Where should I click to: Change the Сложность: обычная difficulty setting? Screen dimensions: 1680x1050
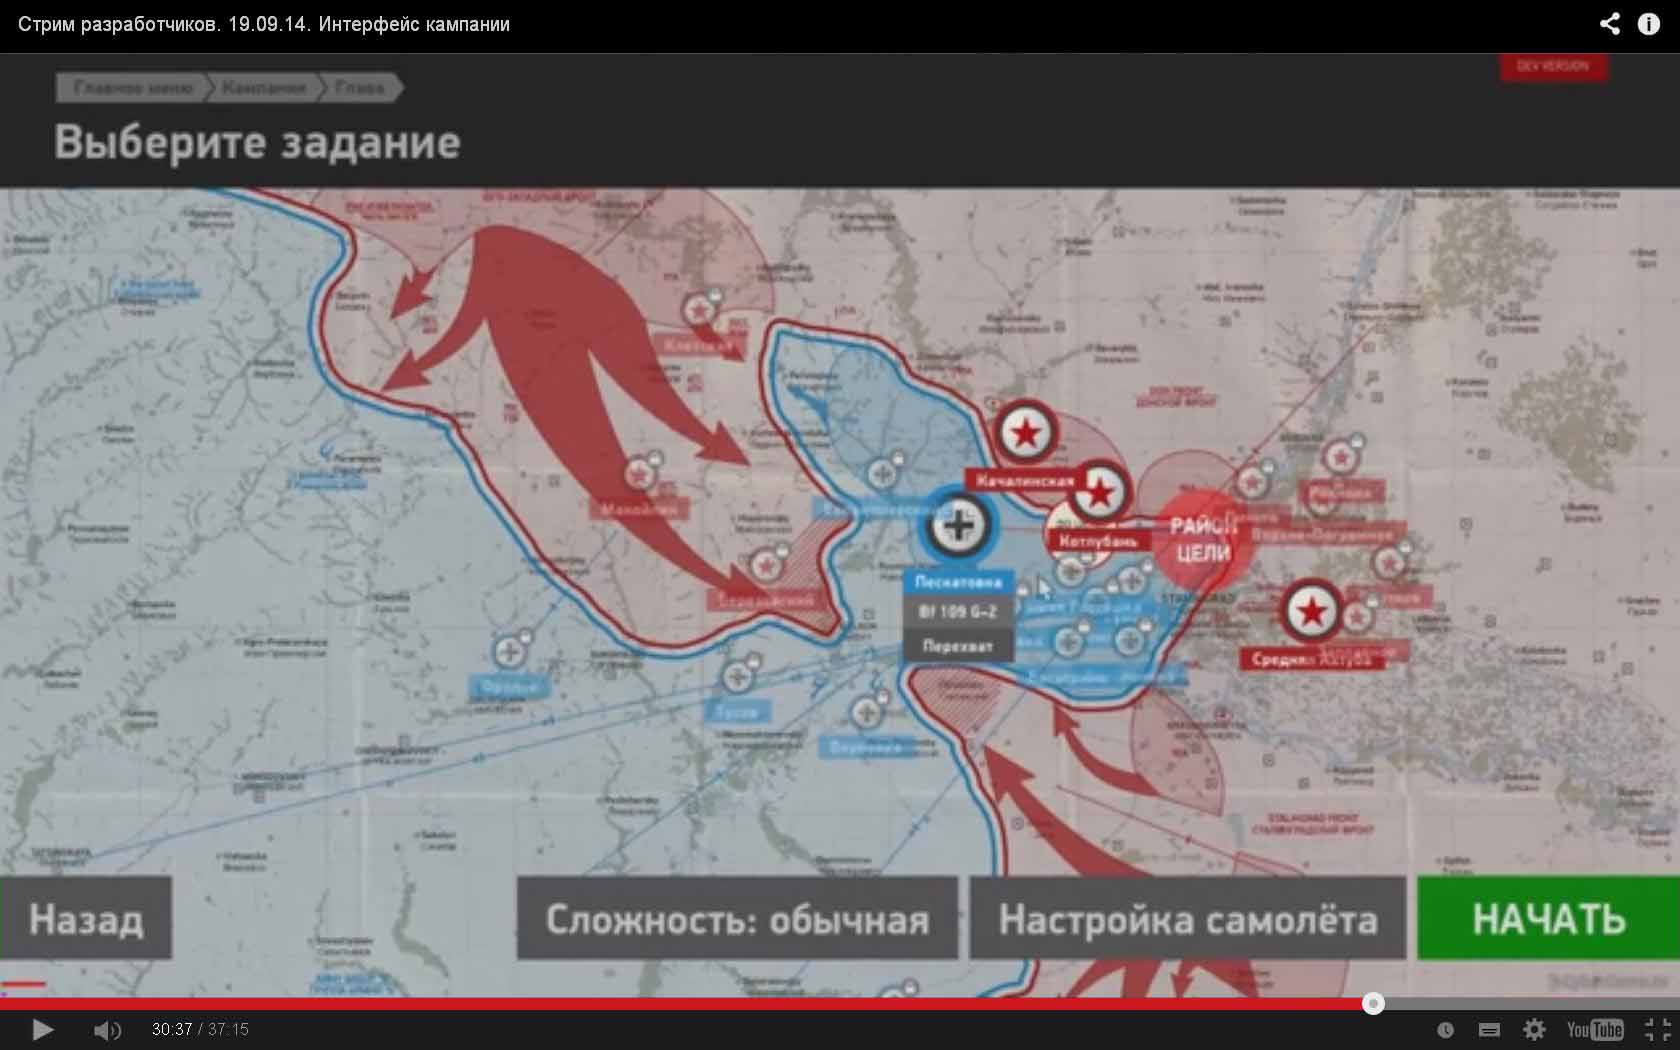coord(737,919)
